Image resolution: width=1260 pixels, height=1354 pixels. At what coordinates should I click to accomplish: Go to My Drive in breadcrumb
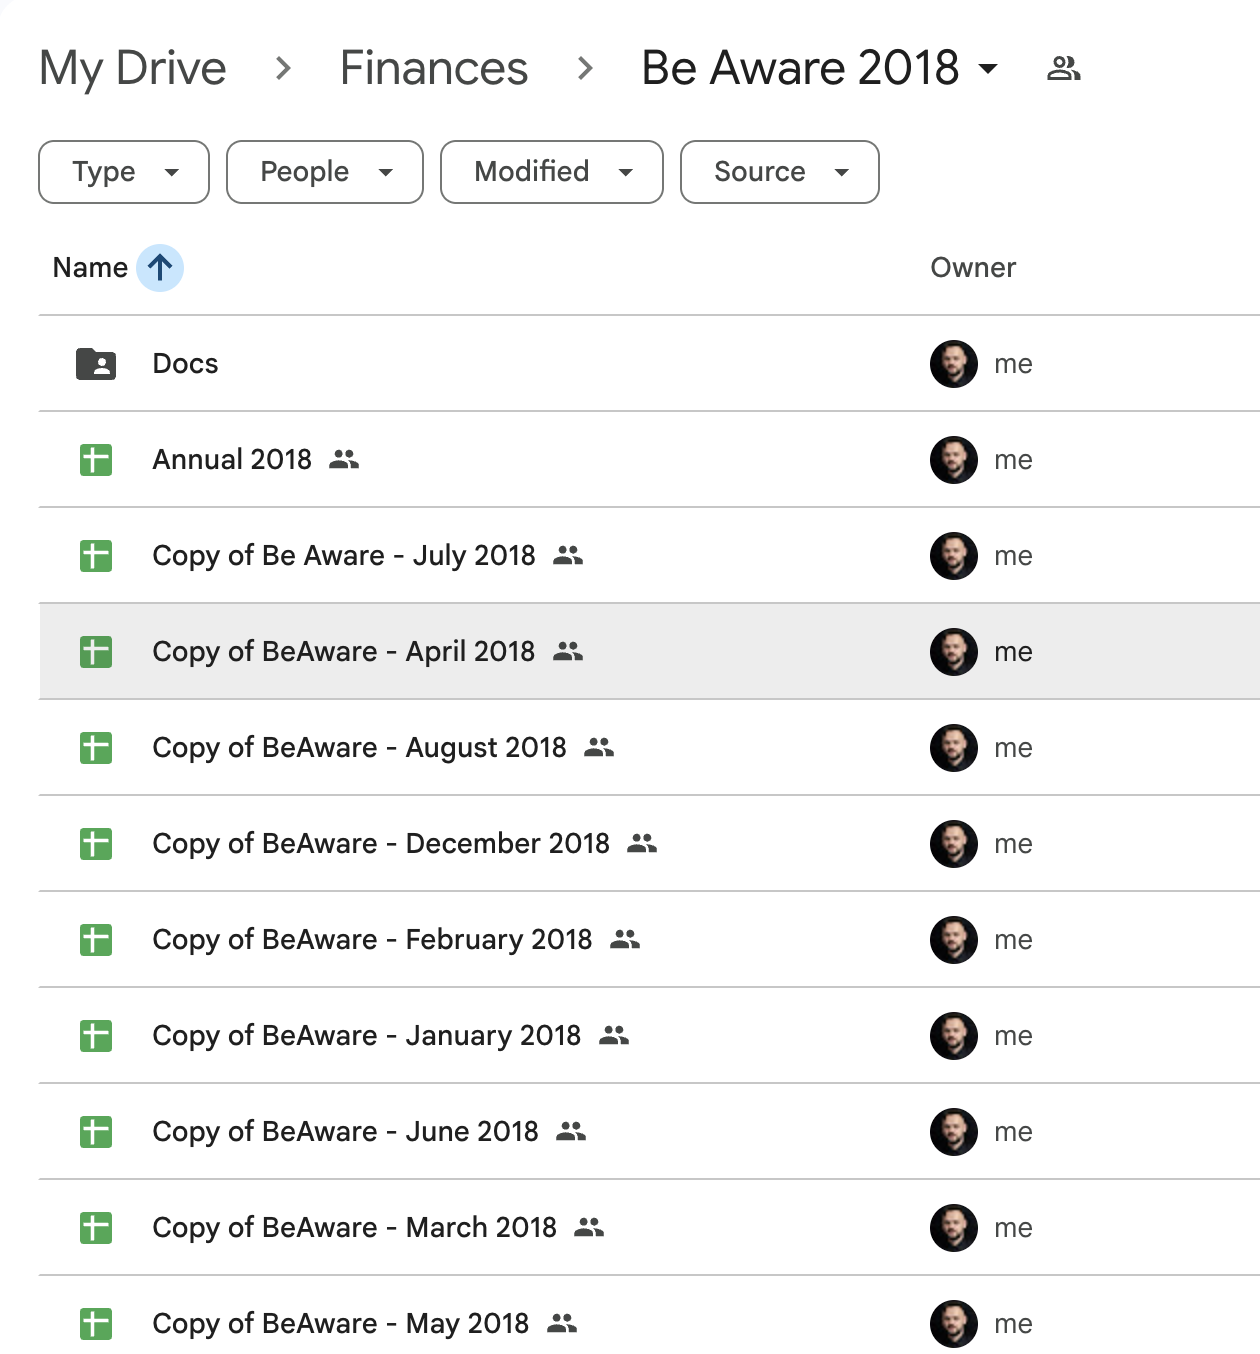[133, 68]
